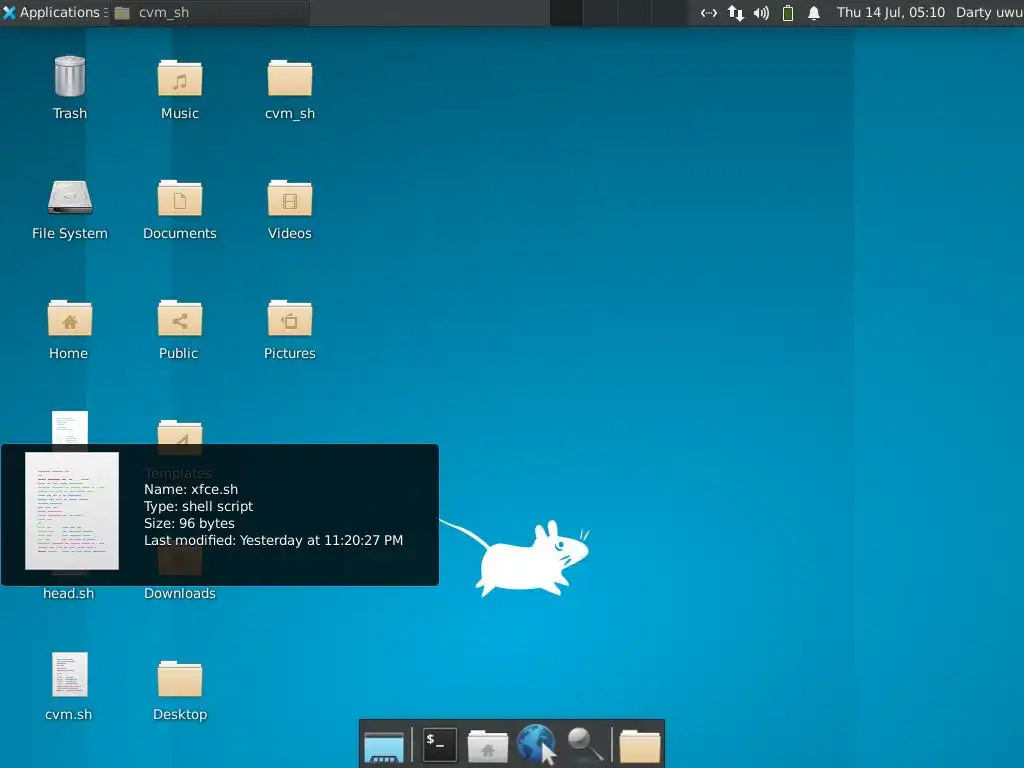The width and height of the screenshot is (1024, 768).
Task: Click the top workspace switcher cell
Action: [x=567, y=12]
